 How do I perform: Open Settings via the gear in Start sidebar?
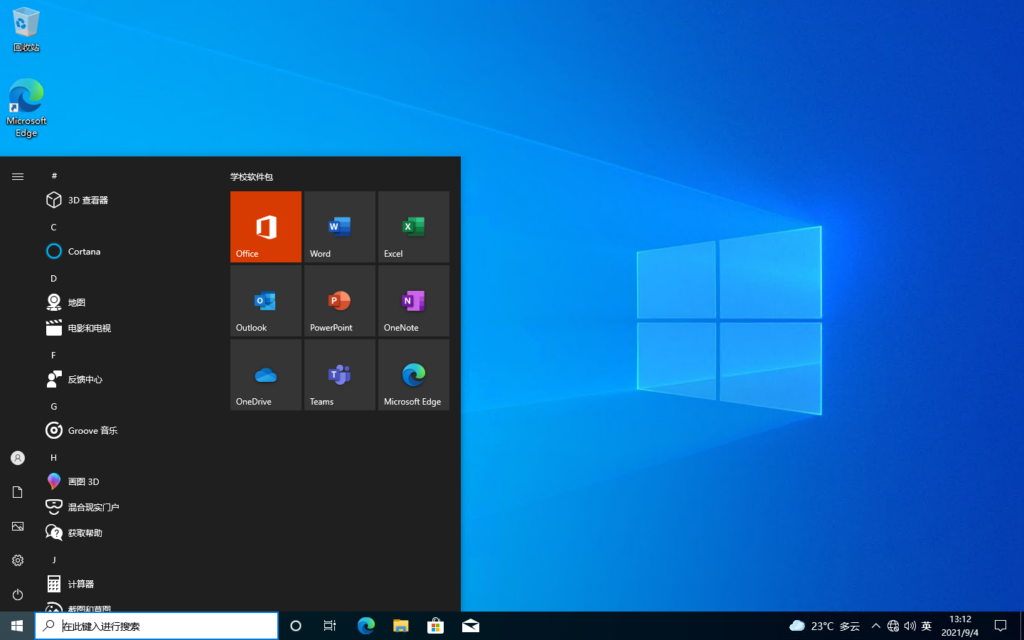[x=16, y=561]
